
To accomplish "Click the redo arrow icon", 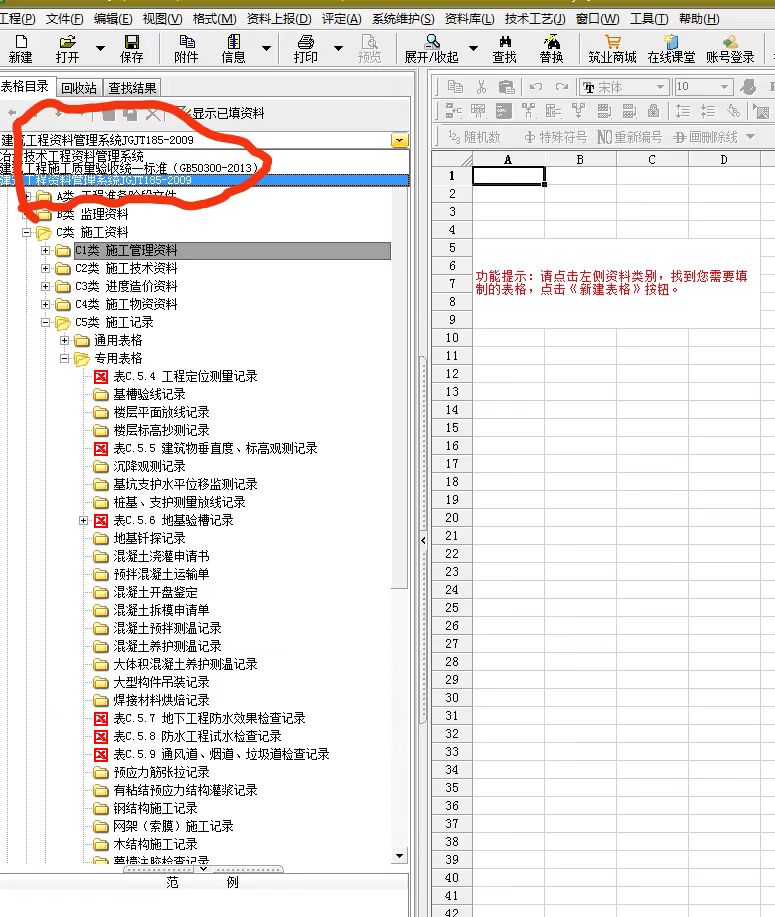I will coord(562,87).
